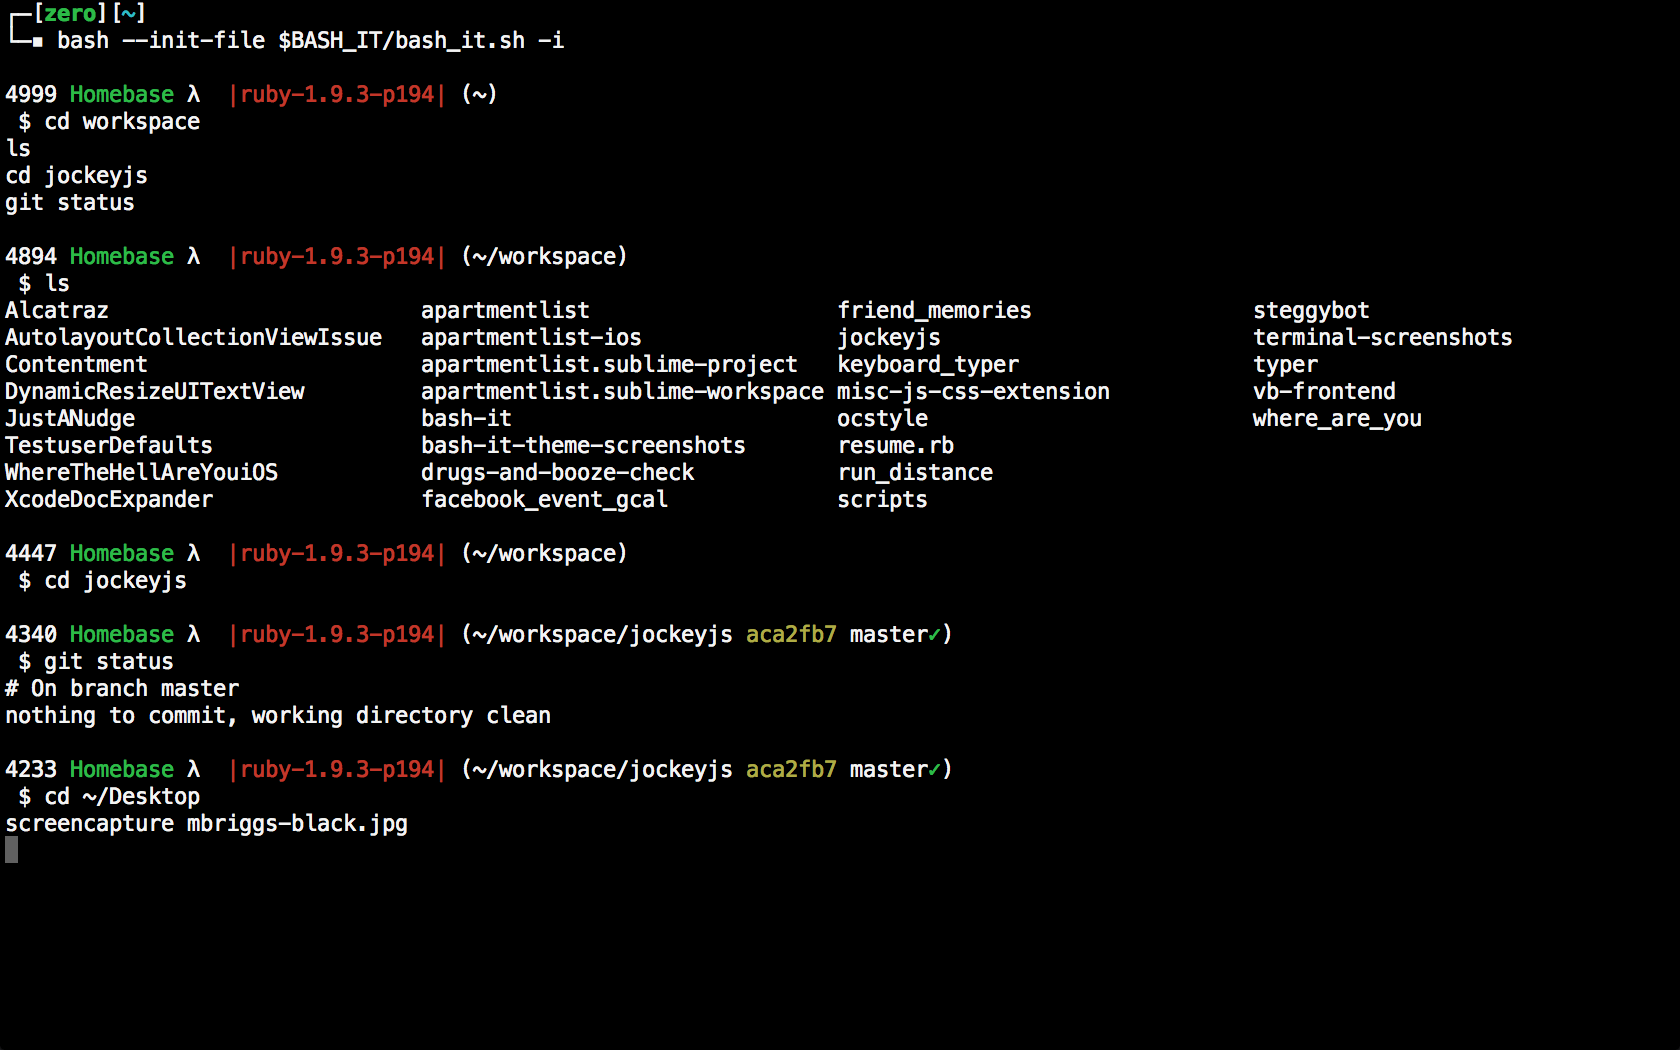Image resolution: width=1680 pixels, height=1050 pixels.
Task: Click the drugs-and-booze-check folder name
Action: (x=557, y=473)
